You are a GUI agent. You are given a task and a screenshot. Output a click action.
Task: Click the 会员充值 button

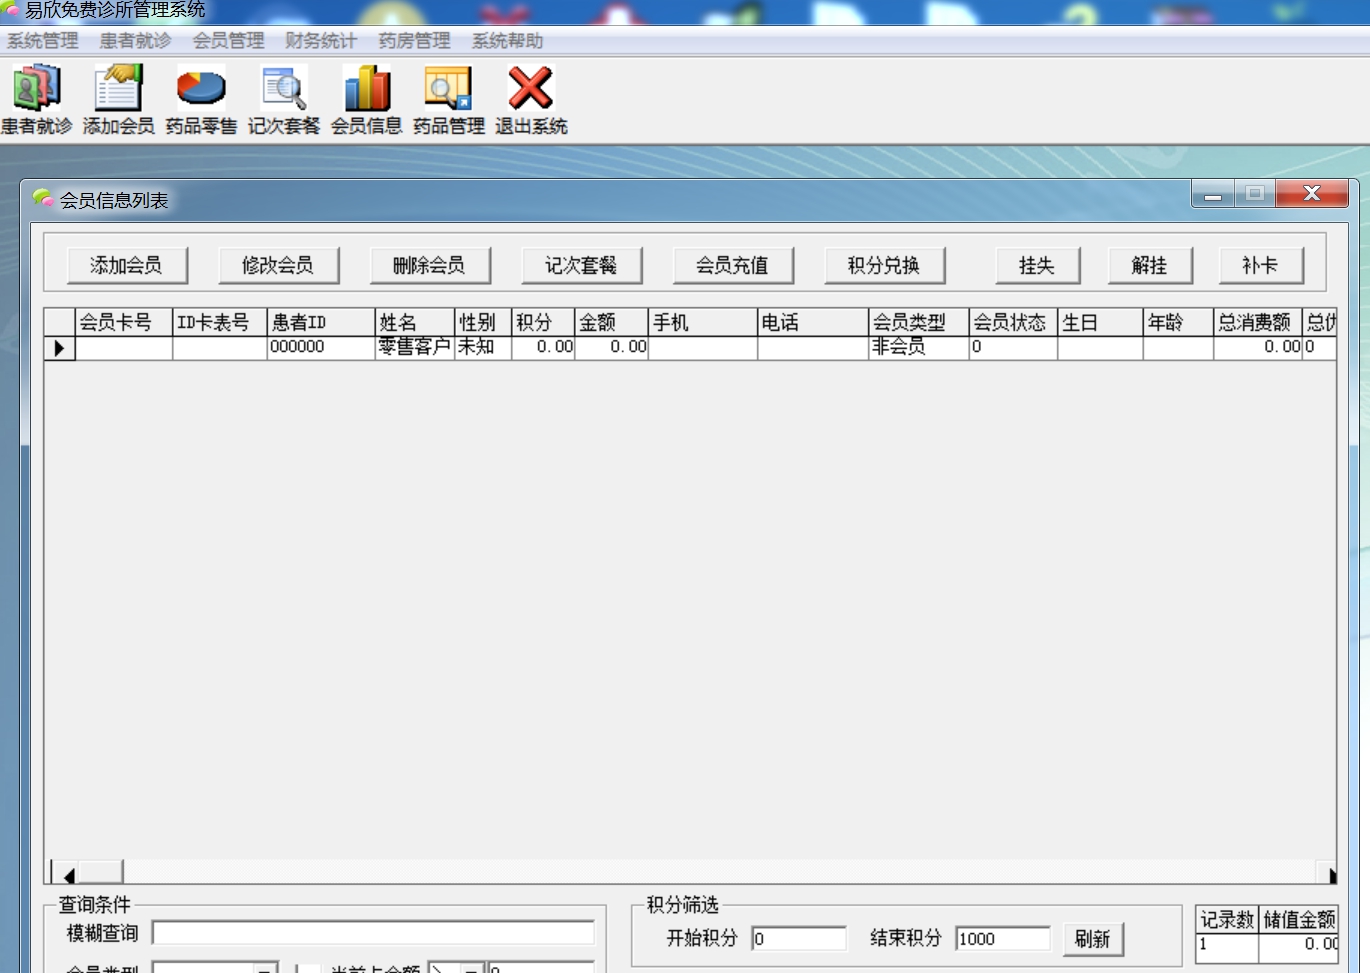734,264
